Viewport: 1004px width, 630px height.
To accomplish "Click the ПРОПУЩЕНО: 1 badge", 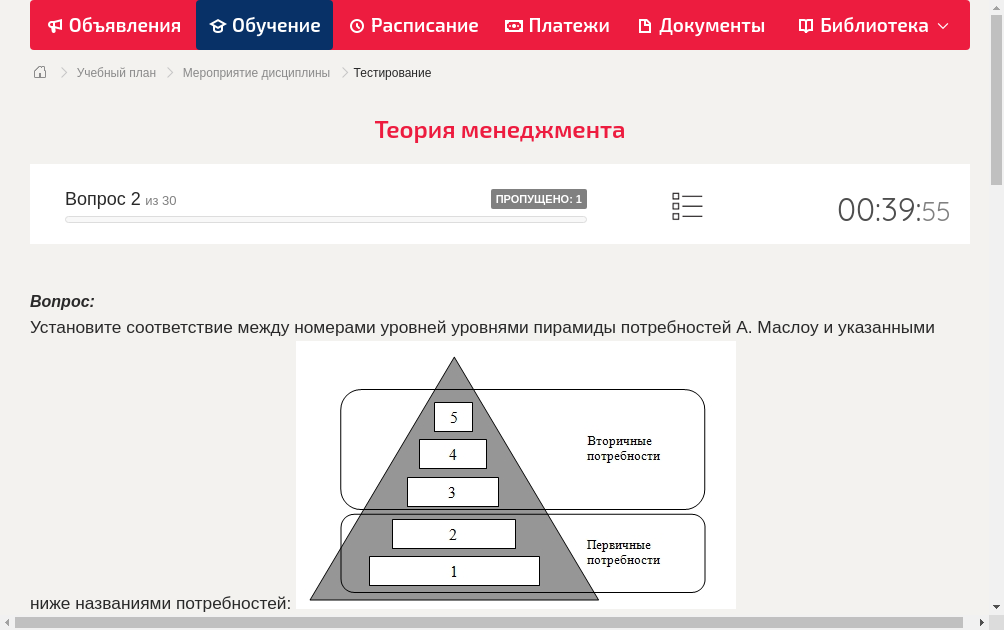I will pyautogui.click(x=540, y=198).
